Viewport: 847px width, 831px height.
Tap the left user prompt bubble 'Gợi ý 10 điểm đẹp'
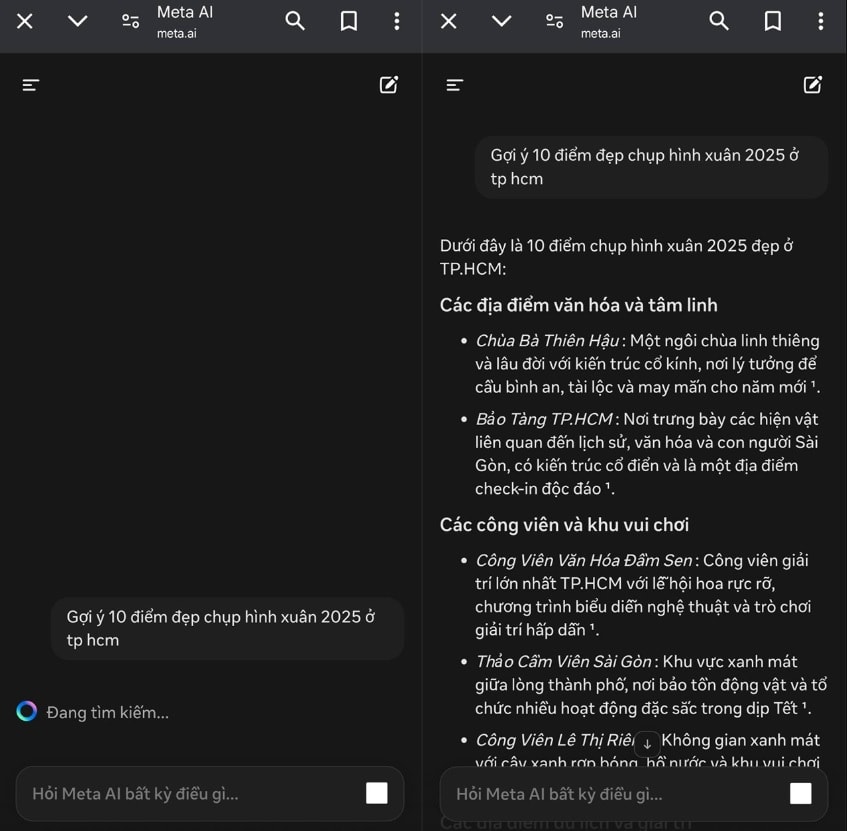(227, 628)
